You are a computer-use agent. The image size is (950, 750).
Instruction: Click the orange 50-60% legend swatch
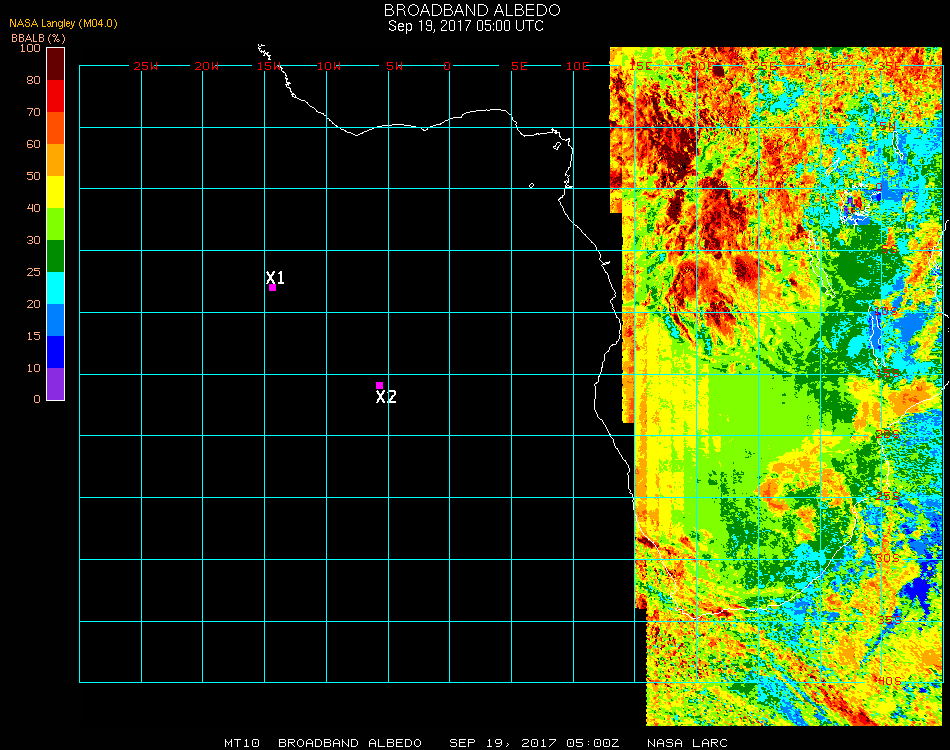[x=56, y=160]
